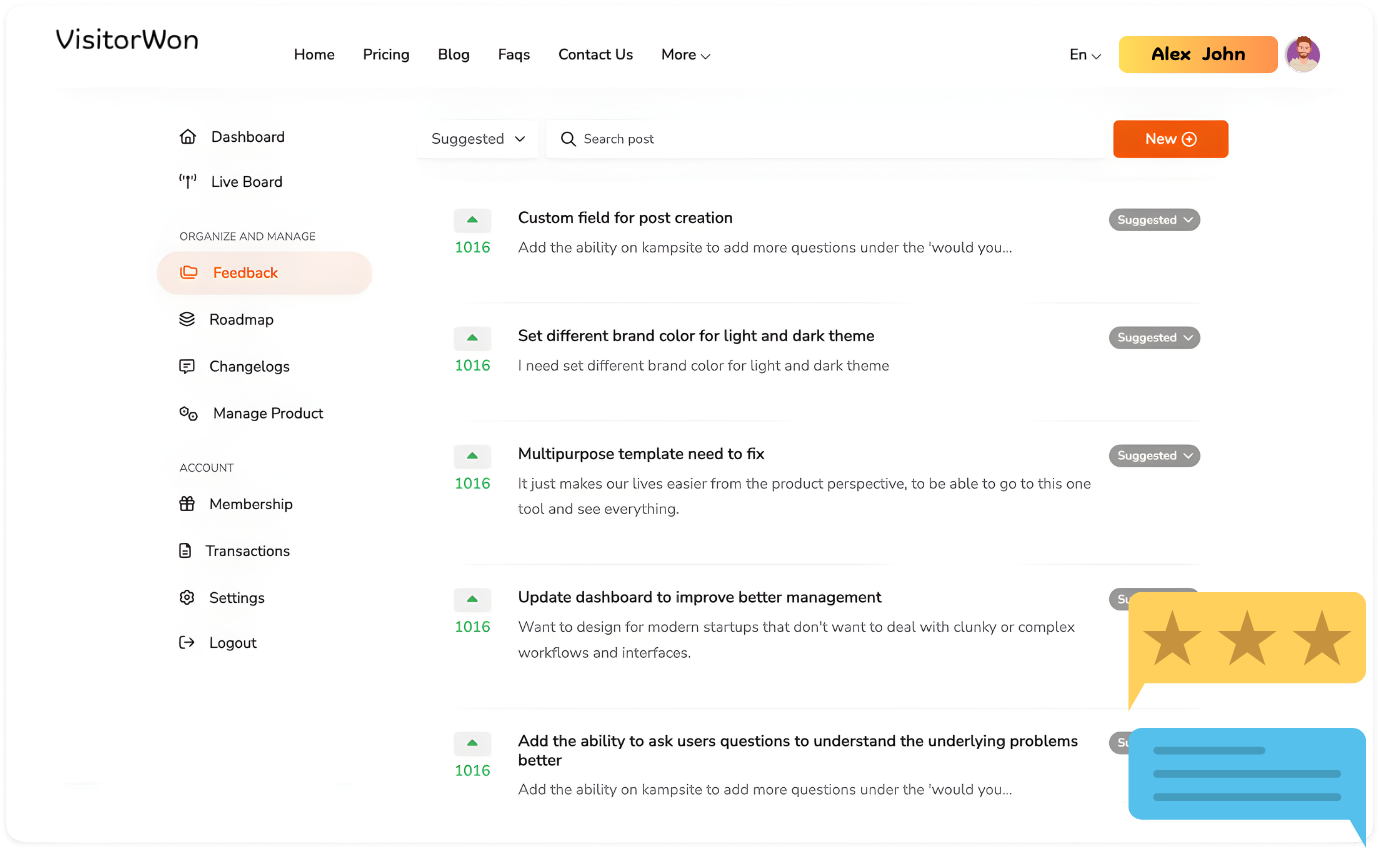Open the Pricing page from top navigation
1380x849 pixels.
386,55
